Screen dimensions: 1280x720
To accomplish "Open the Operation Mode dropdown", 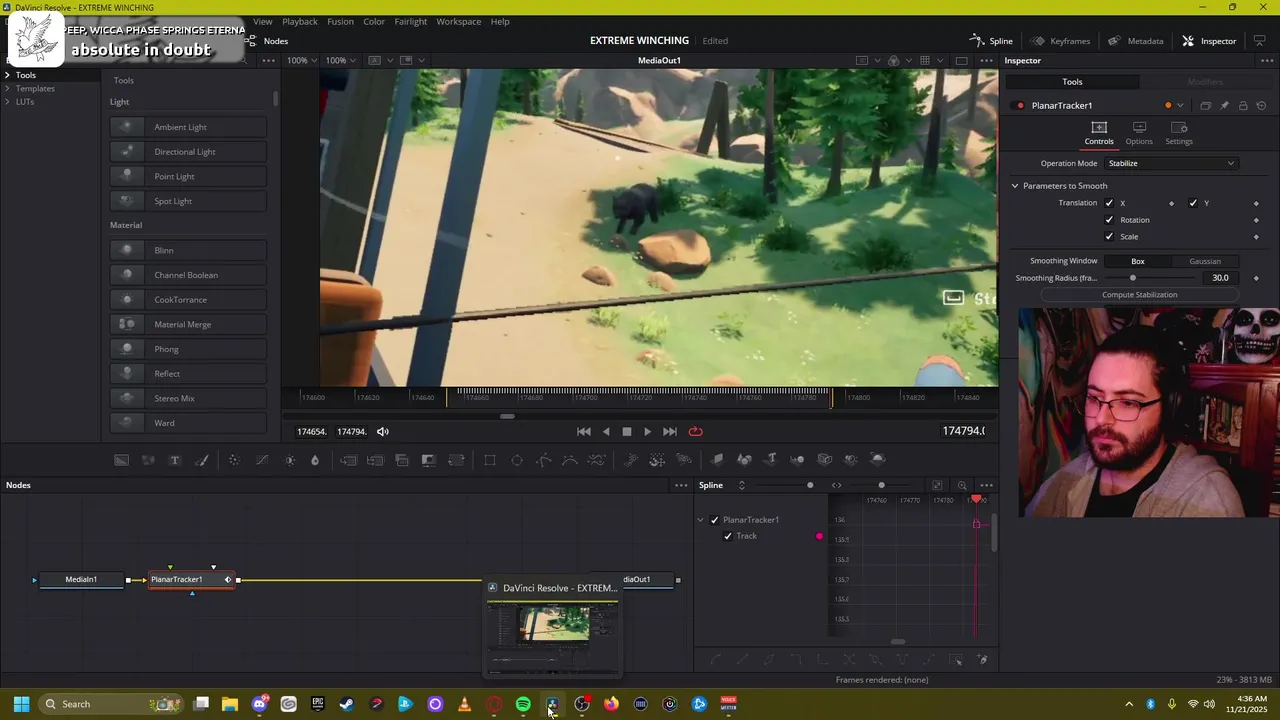I will (1171, 163).
